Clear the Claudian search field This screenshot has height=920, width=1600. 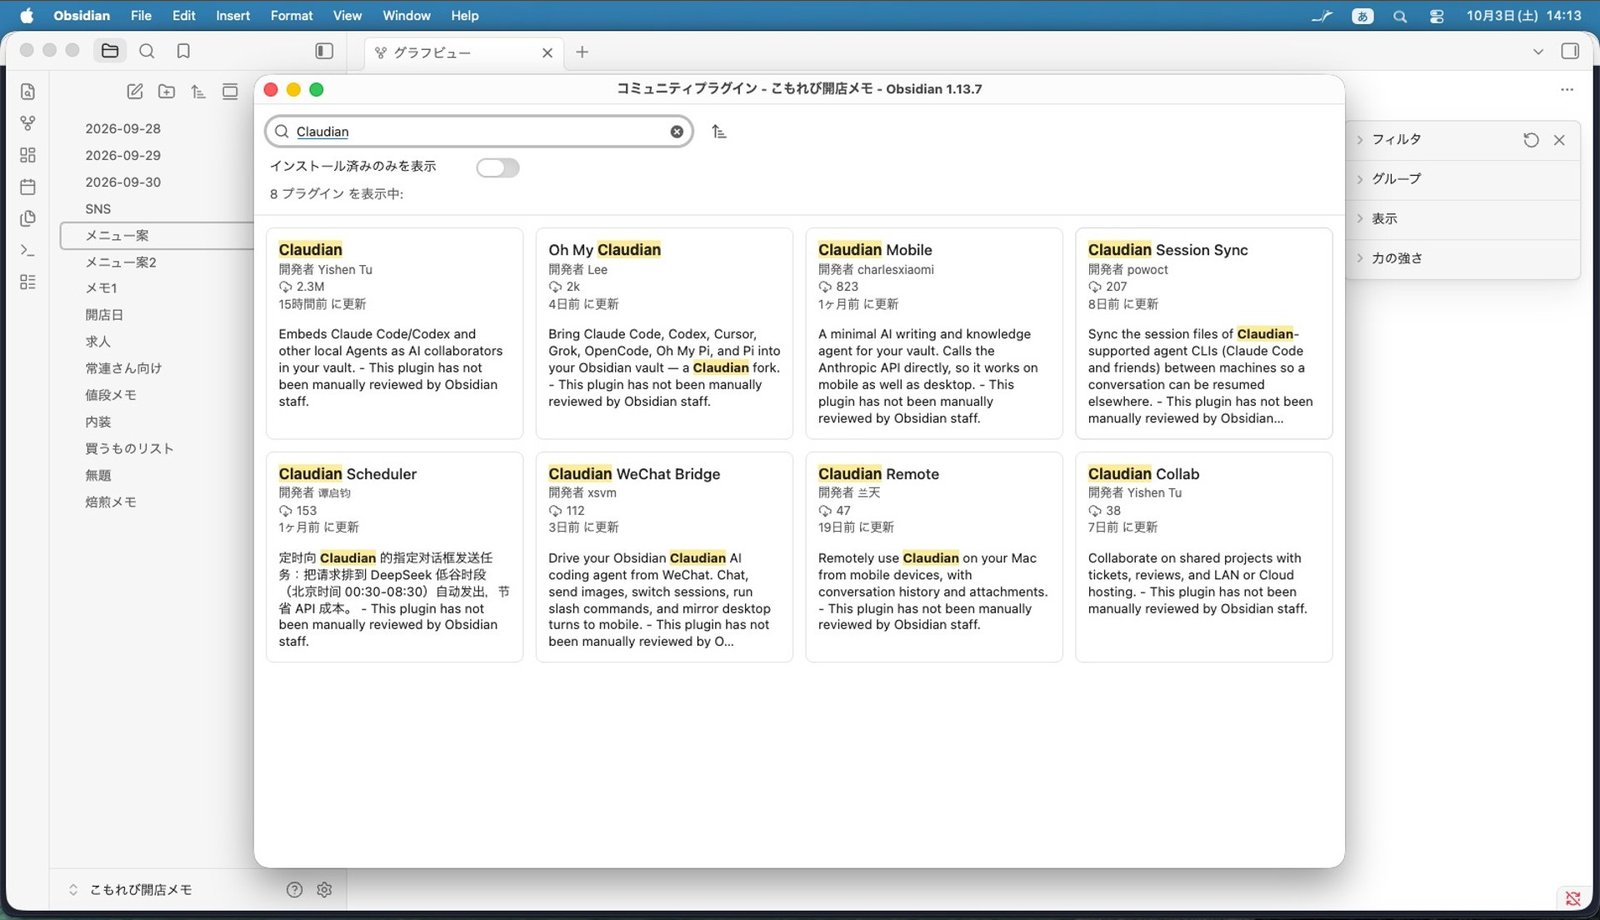click(x=677, y=132)
